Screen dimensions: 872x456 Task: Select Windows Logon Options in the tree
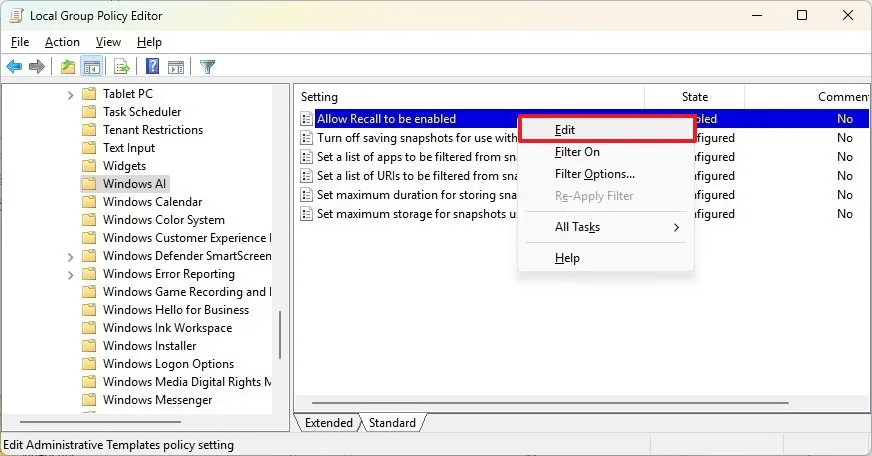[x=169, y=364]
